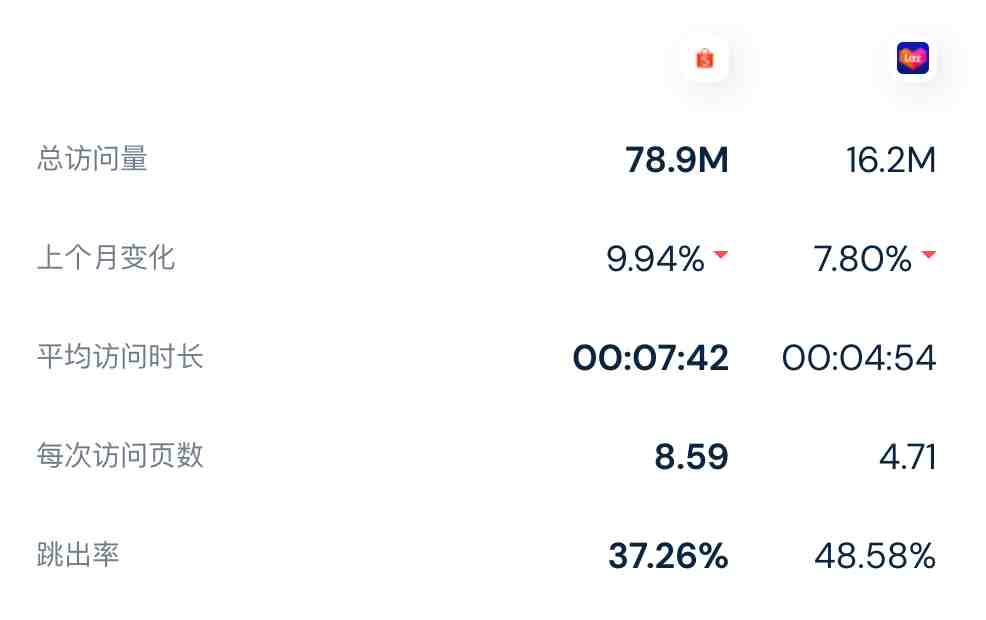Select the 跳出率 row label
This screenshot has width=986, height=620.
click(x=78, y=555)
